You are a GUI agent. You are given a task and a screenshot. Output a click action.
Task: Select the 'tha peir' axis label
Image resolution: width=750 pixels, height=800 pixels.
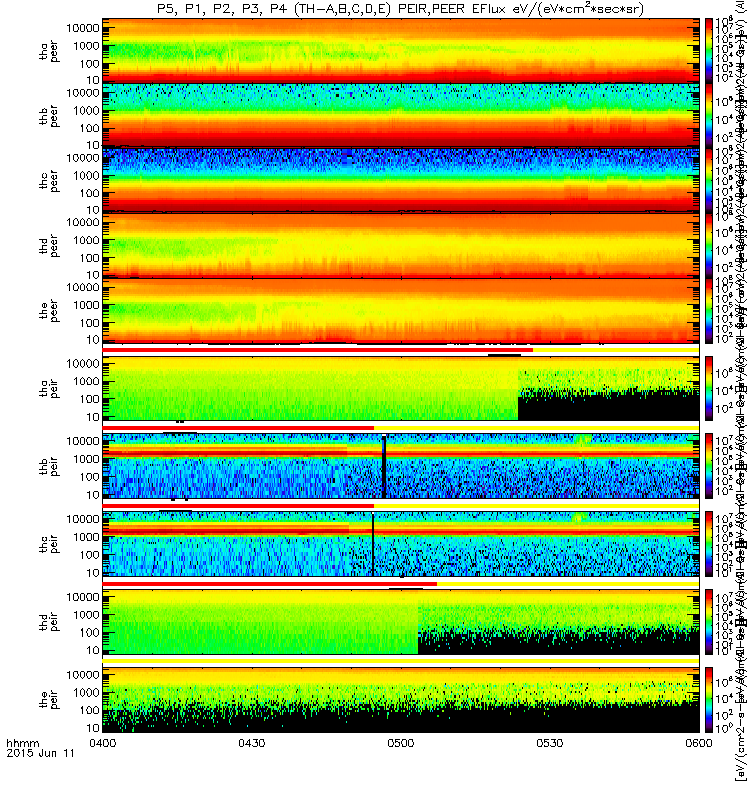48,388
